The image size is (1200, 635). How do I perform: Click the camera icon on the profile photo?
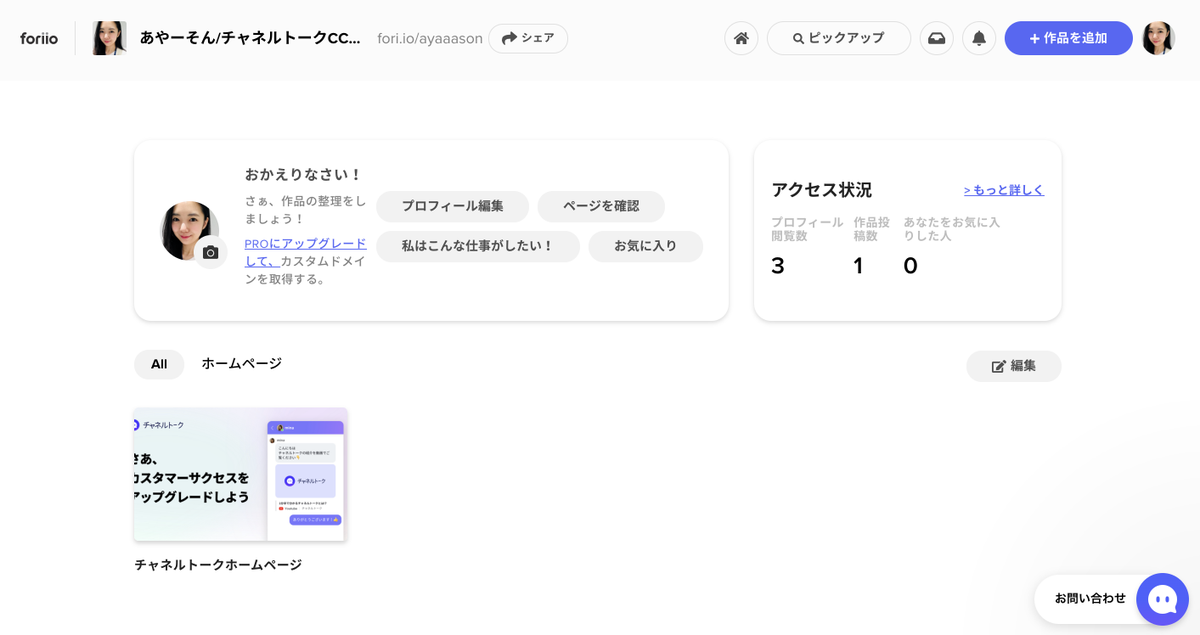pos(210,253)
